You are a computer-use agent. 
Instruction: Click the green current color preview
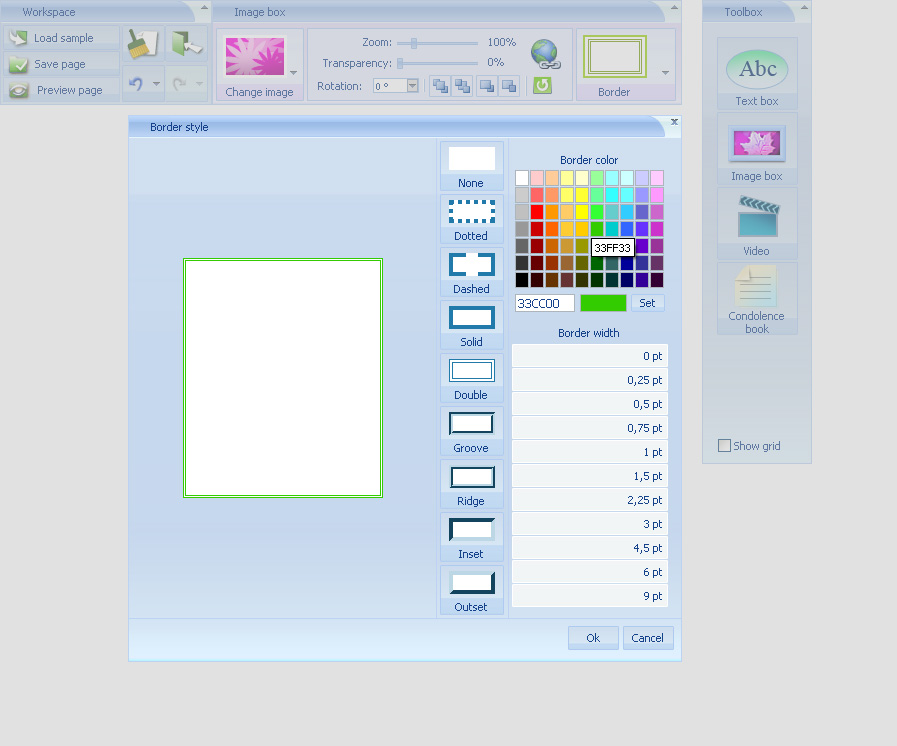coord(604,303)
